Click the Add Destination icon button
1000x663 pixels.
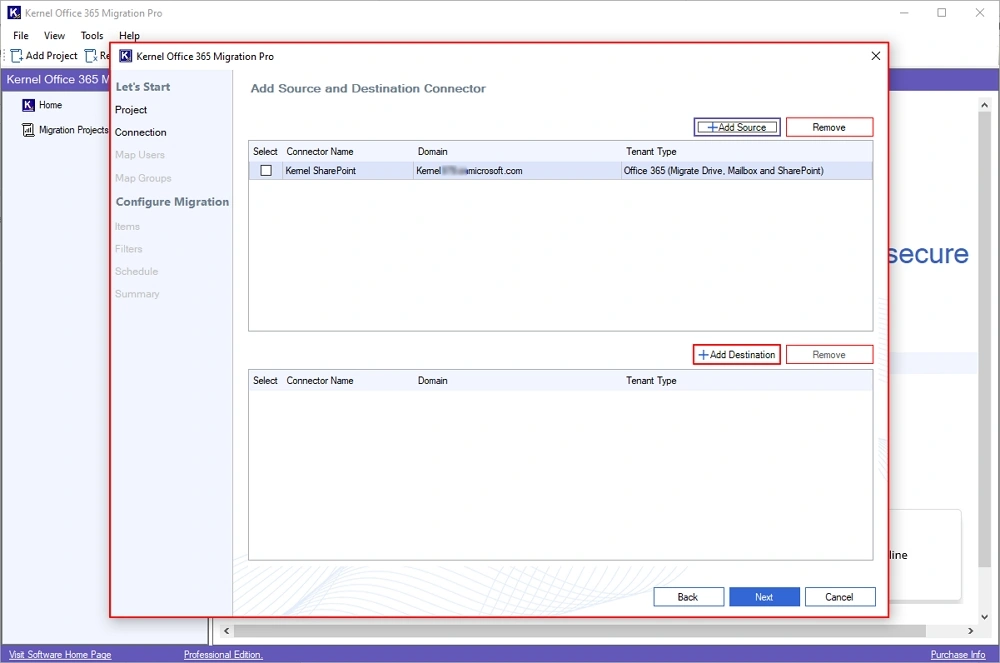tap(704, 354)
